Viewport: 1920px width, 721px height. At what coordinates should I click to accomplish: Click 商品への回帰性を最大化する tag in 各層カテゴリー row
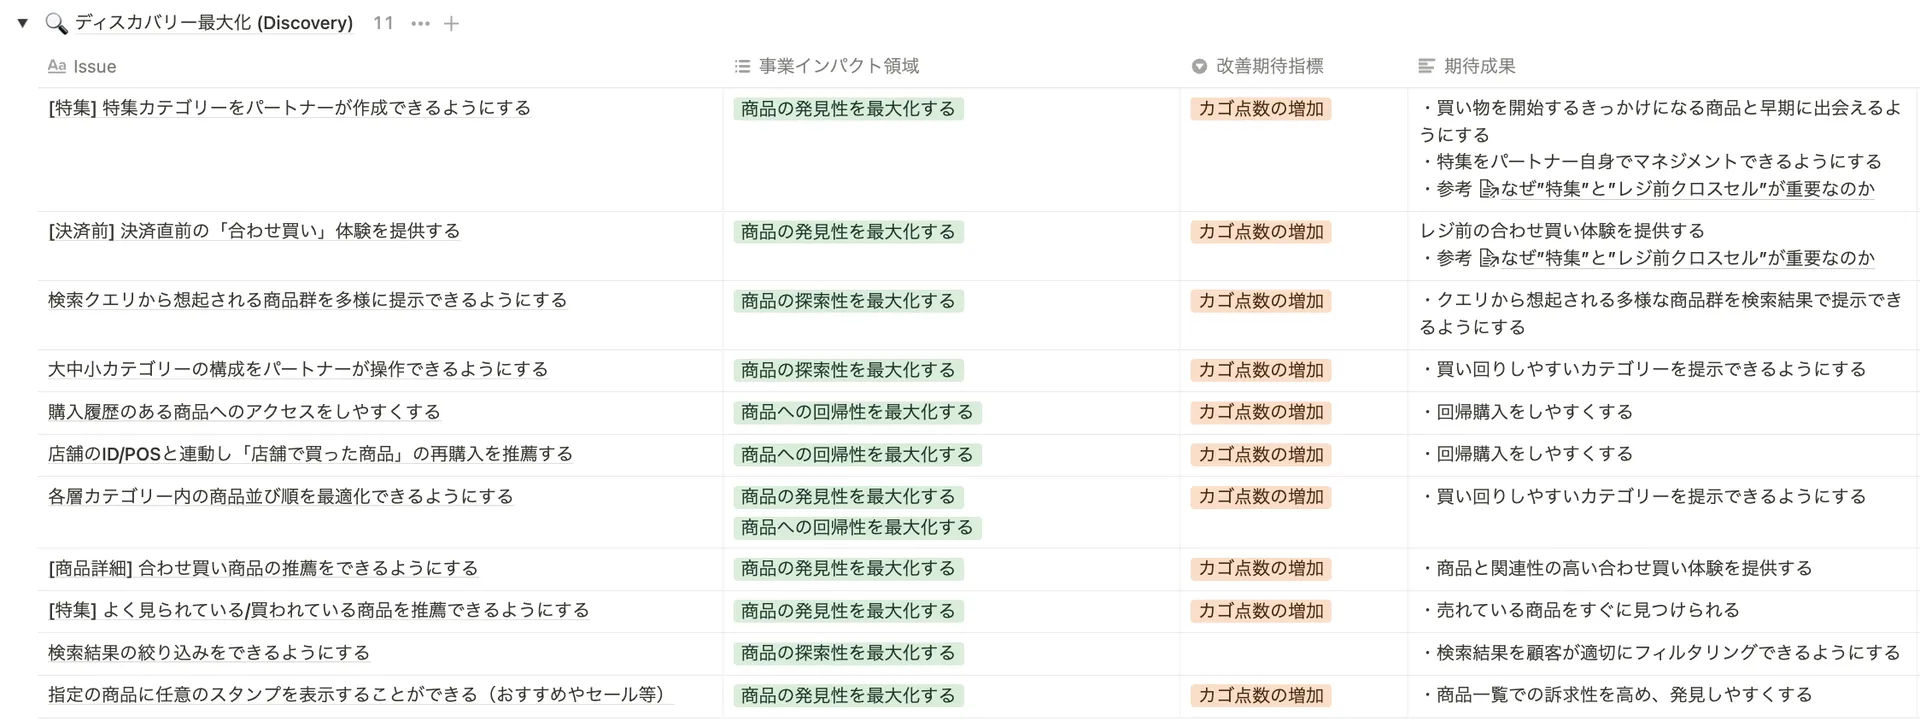point(856,527)
